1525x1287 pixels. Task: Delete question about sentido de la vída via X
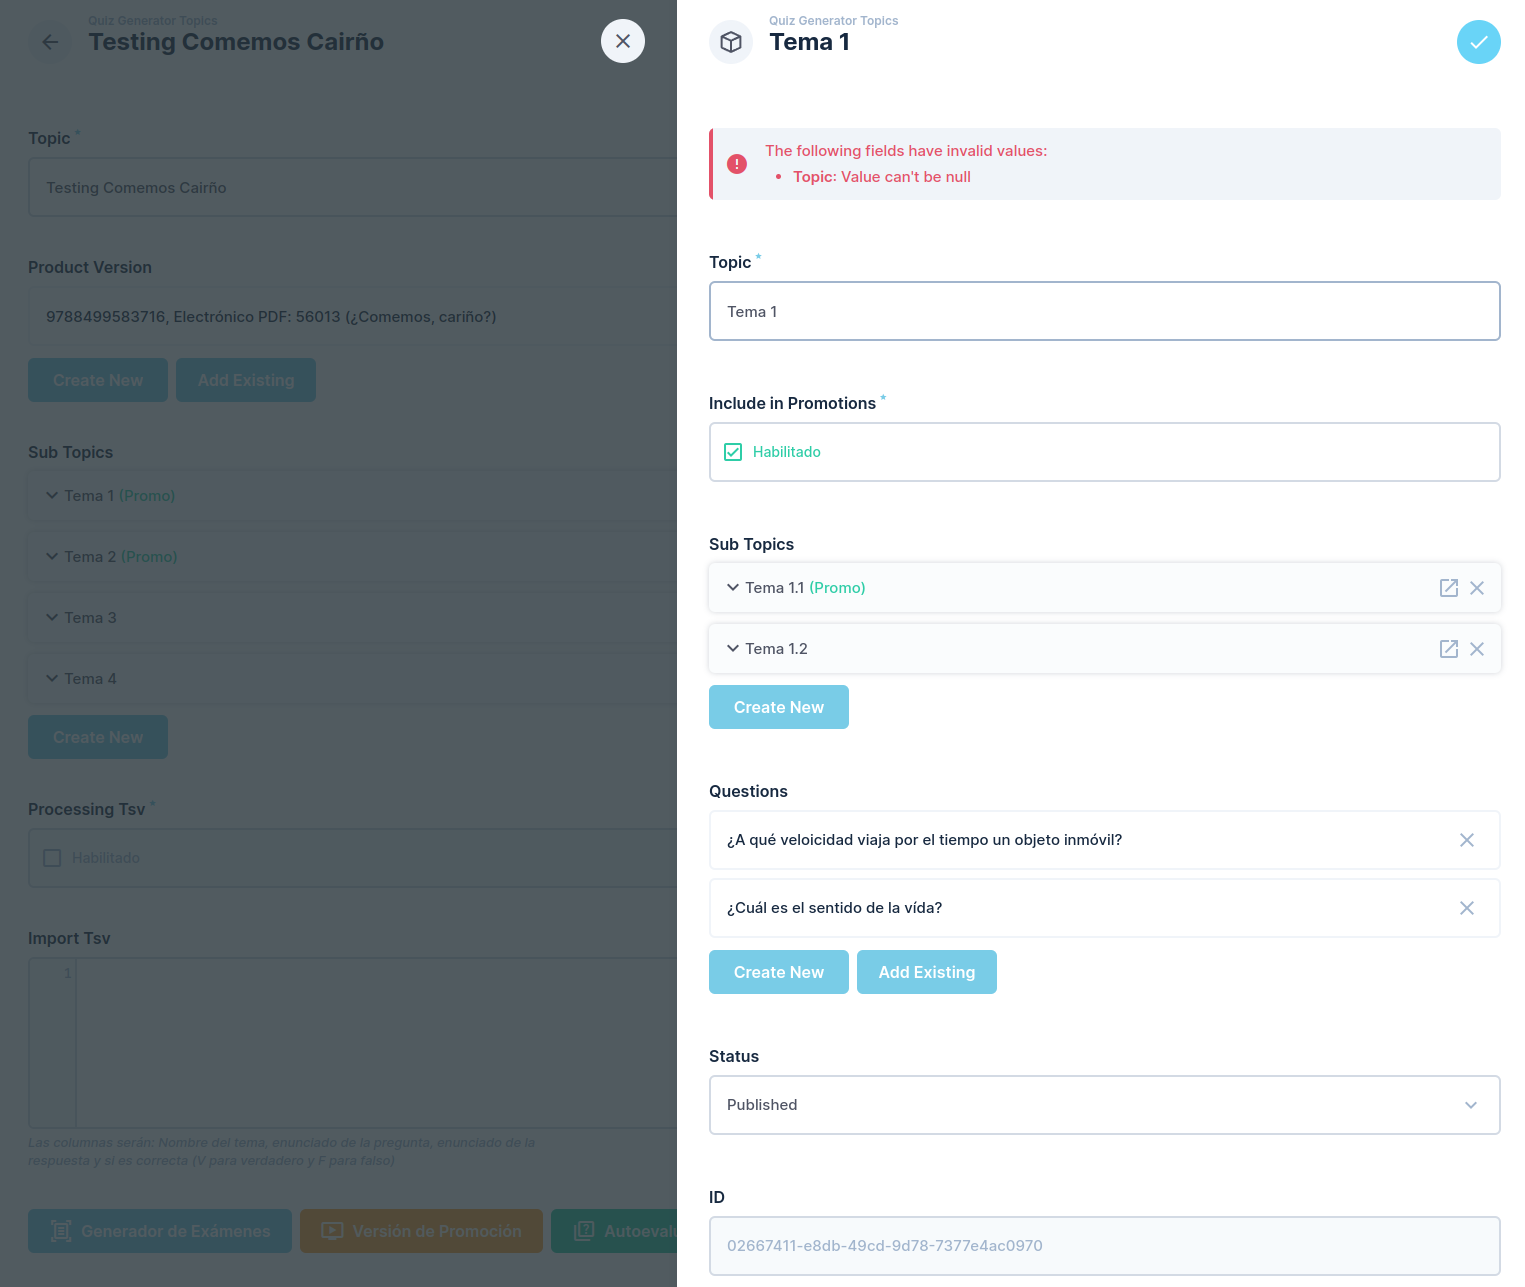coord(1467,908)
